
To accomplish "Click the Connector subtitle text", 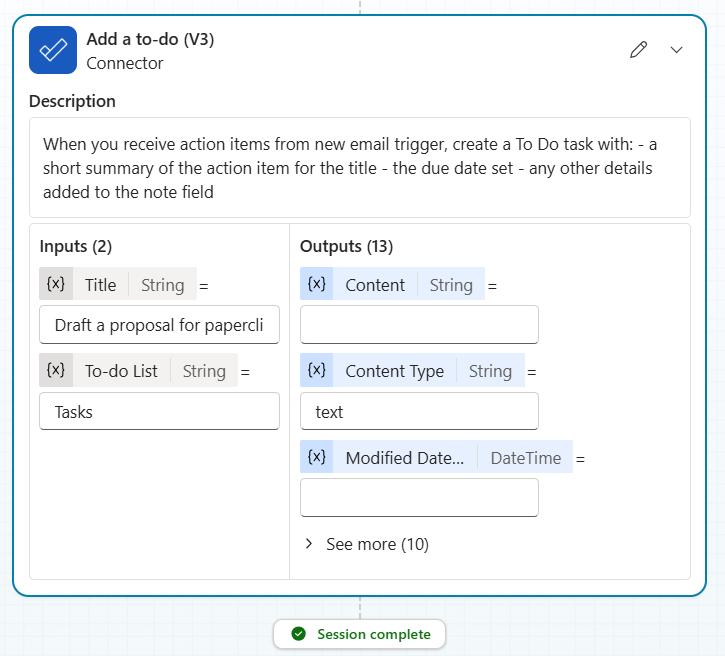I will pyautogui.click(x=125, y=63).
